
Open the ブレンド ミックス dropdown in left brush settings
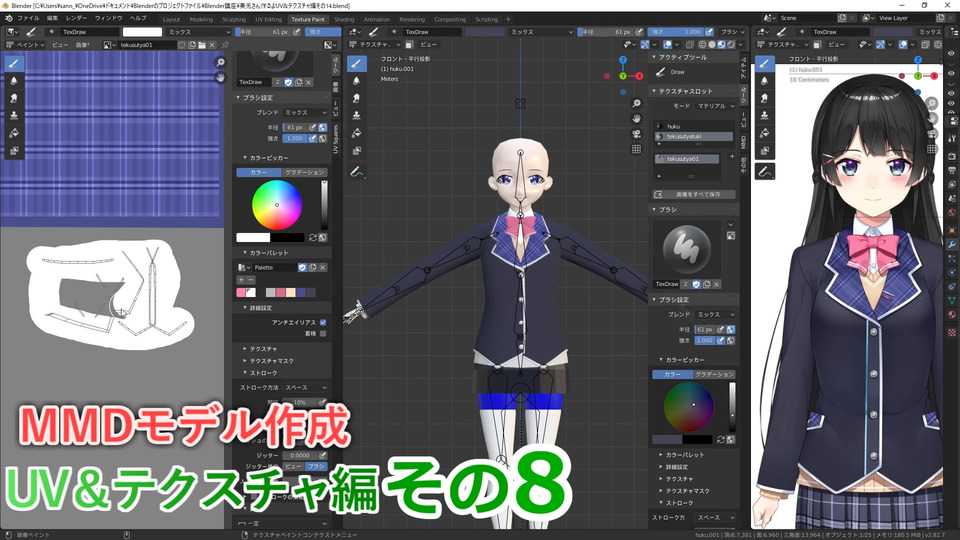tap(306, 113)
